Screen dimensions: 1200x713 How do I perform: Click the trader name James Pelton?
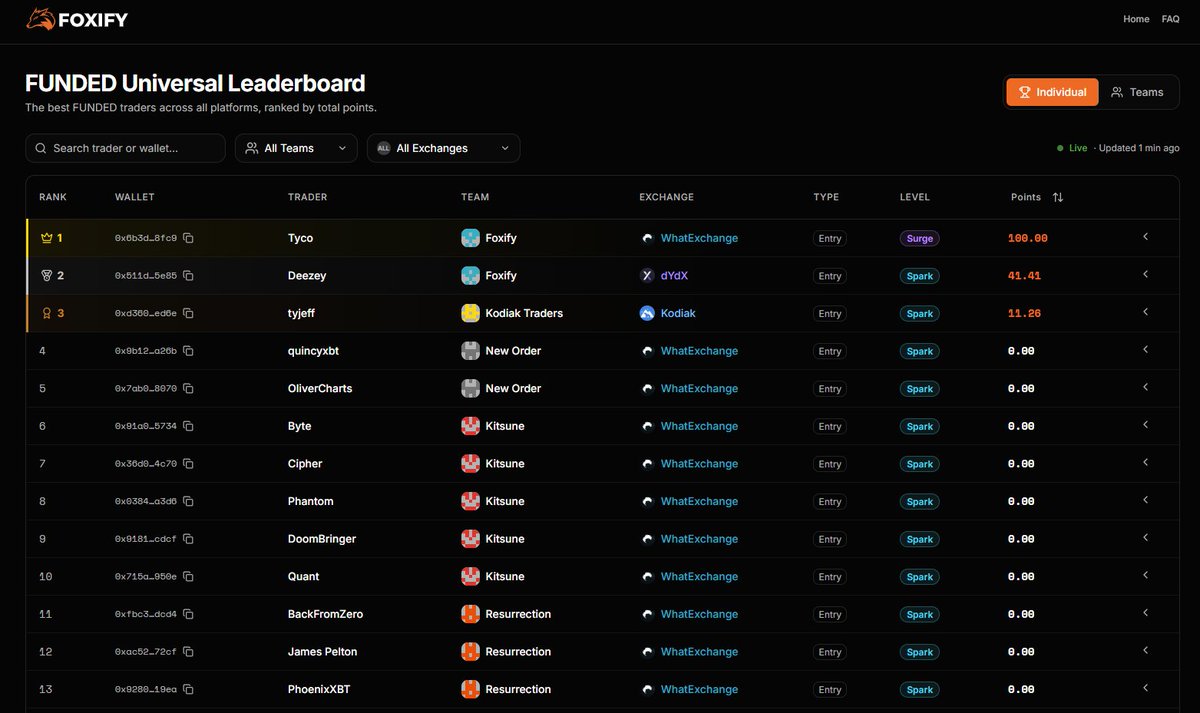[322, 652]
